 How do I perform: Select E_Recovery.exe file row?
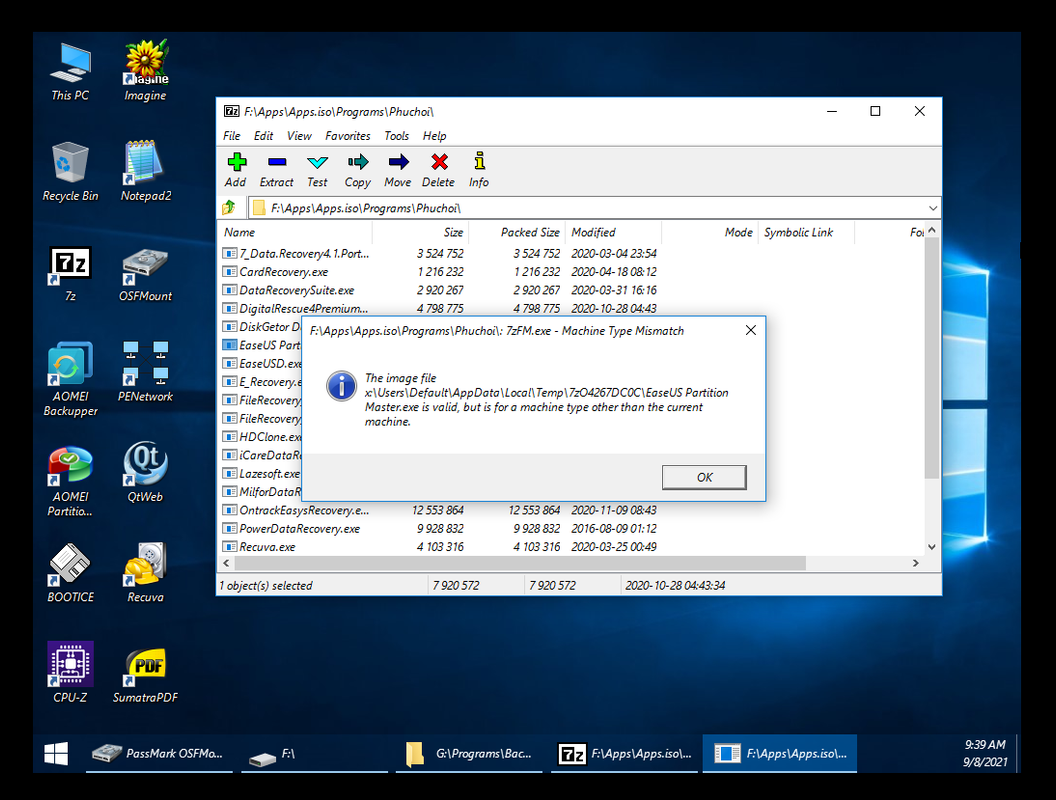click(x=261, y=382)
